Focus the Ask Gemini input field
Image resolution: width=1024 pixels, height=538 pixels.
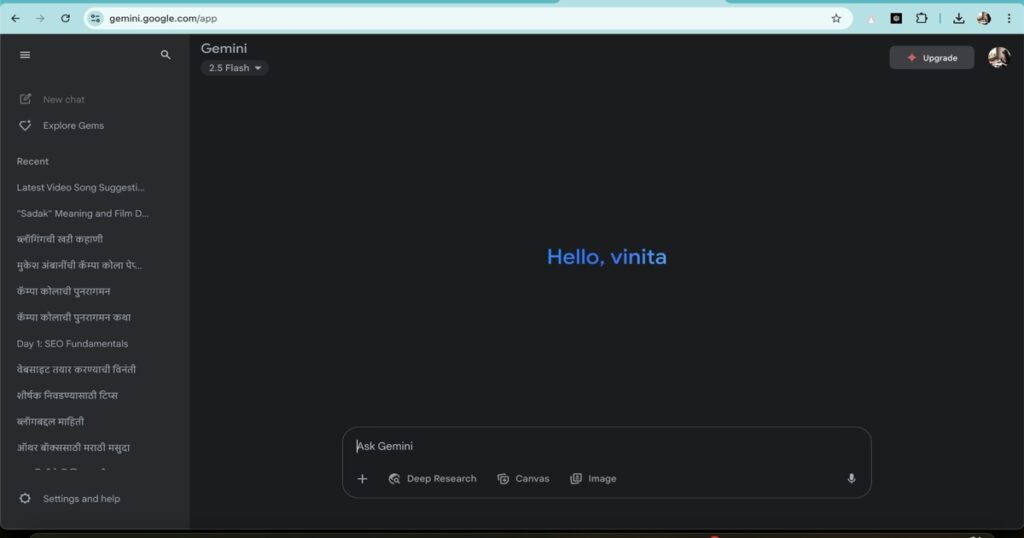pos(606,447)
